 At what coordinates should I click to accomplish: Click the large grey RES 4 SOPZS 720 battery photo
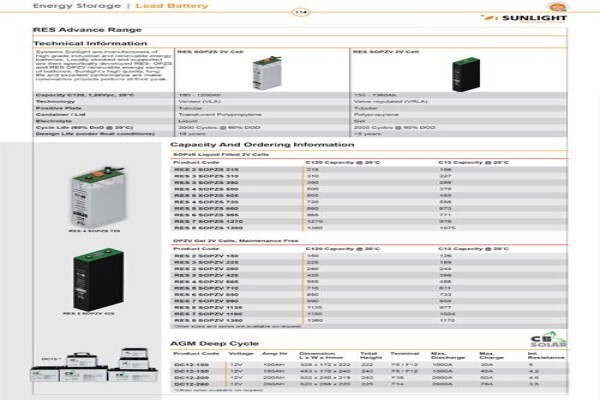coord(98,196)
